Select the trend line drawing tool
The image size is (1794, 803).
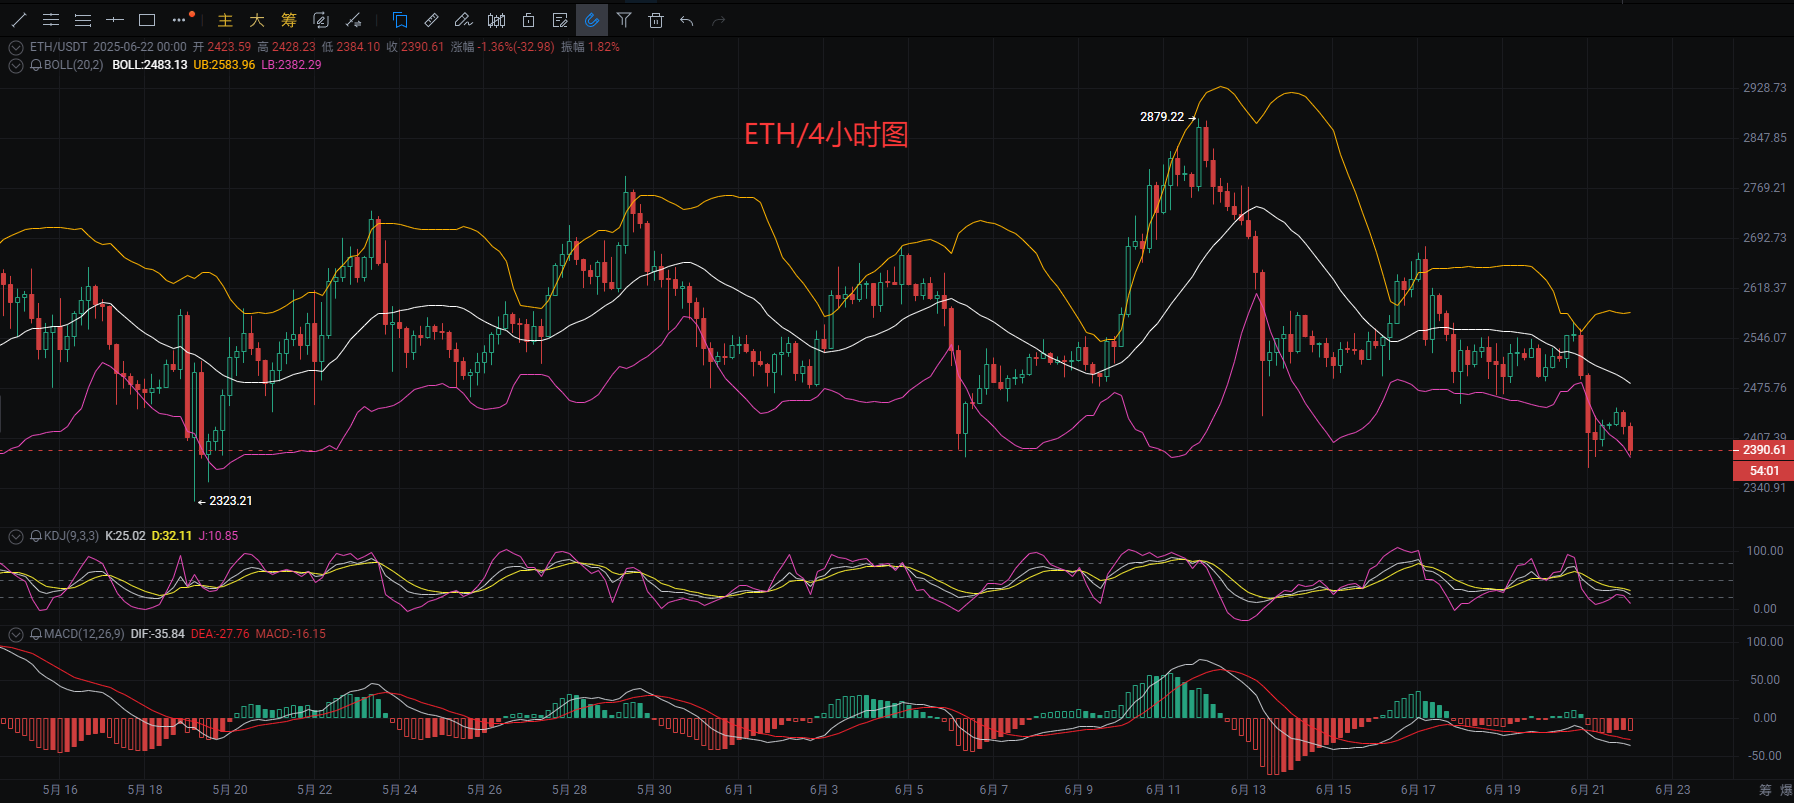point(19,20)
